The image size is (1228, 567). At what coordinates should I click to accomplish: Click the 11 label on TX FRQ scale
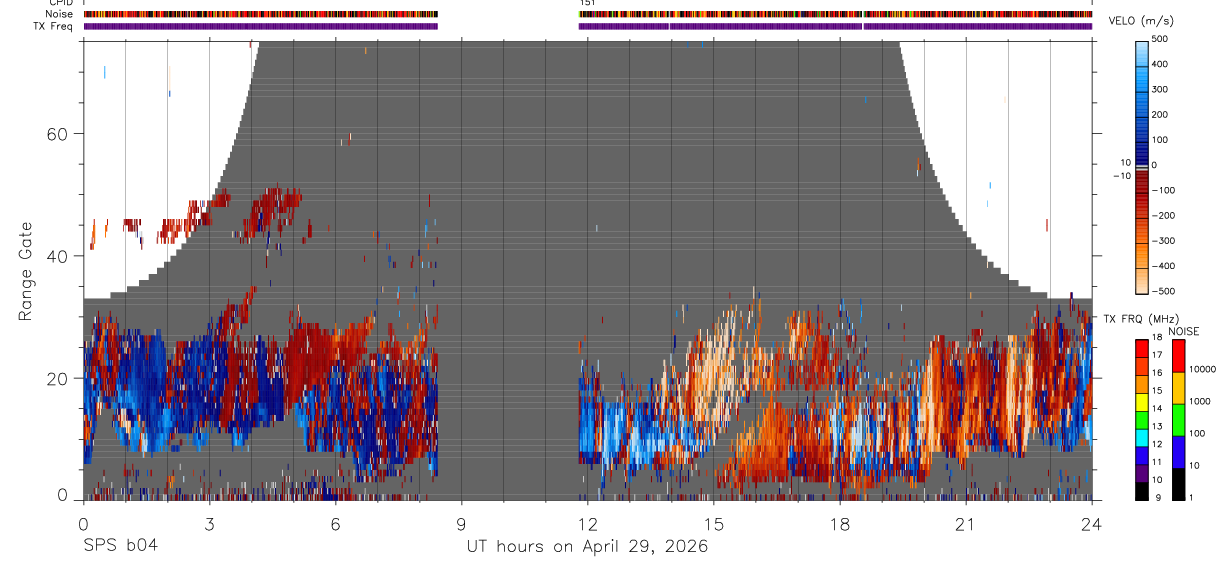tap(1158, 462)
